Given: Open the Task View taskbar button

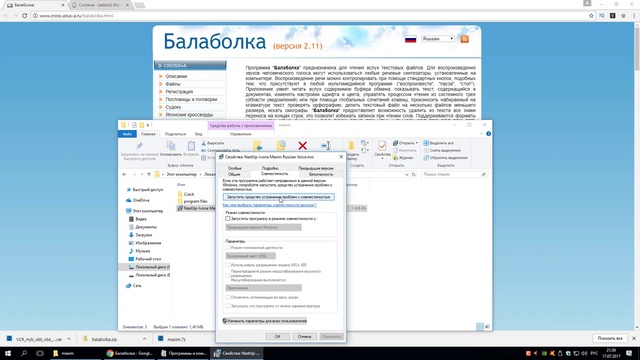Looking at the screenshot, I should pyautogui.click(x=40, y=353).
